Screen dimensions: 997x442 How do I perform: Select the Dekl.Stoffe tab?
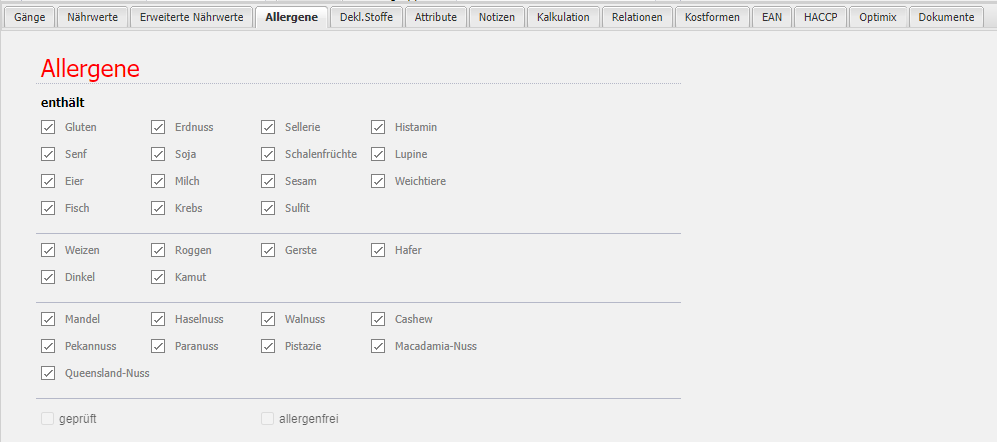coord(366,17)
